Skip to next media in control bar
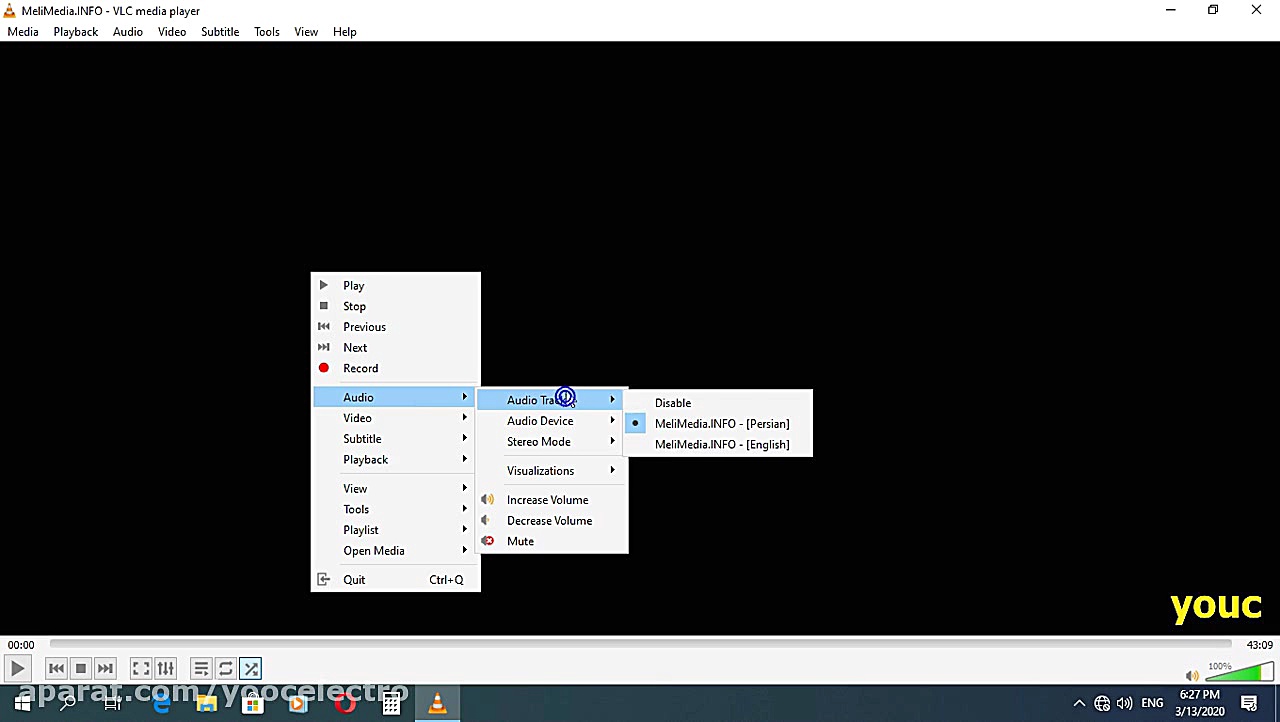The image size is (1280, 722). click(x=105, y=668)
